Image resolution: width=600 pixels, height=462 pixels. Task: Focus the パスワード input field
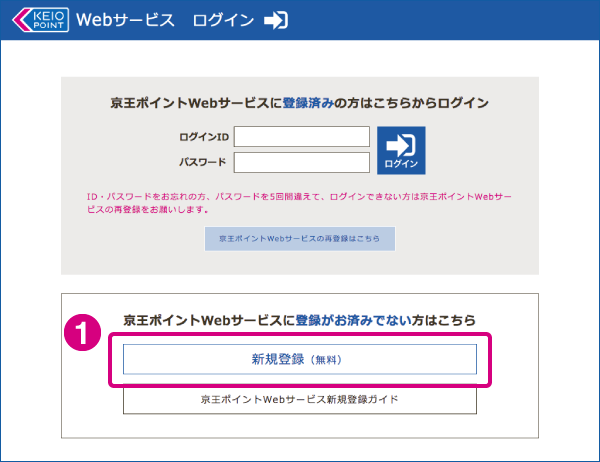[x=302, y=162]
